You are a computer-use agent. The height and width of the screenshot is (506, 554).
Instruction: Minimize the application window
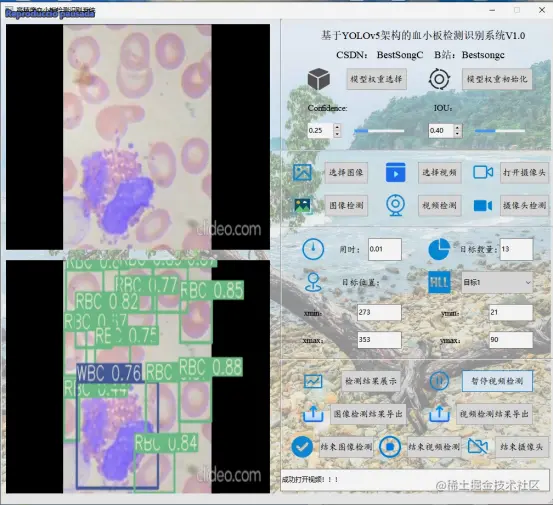[x=492, y=10]
